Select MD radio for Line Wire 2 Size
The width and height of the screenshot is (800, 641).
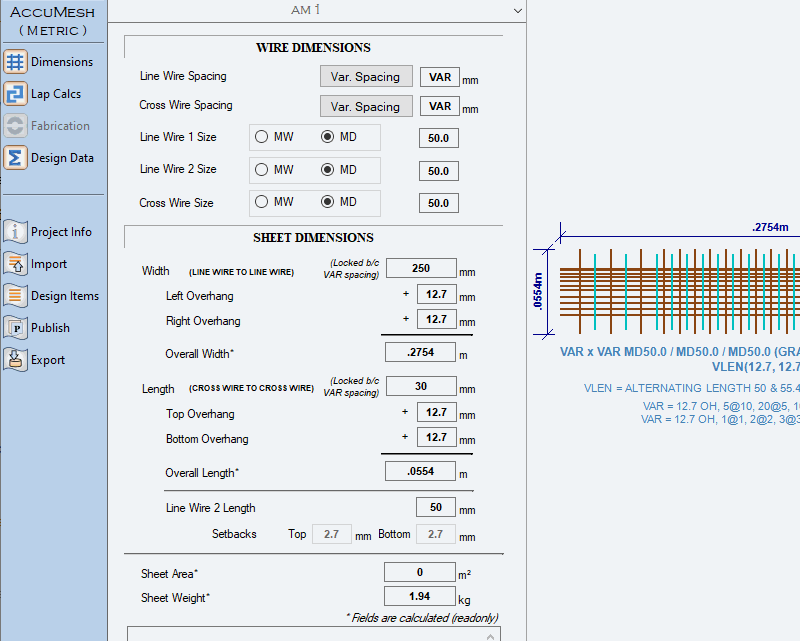[x=327, y=170]
